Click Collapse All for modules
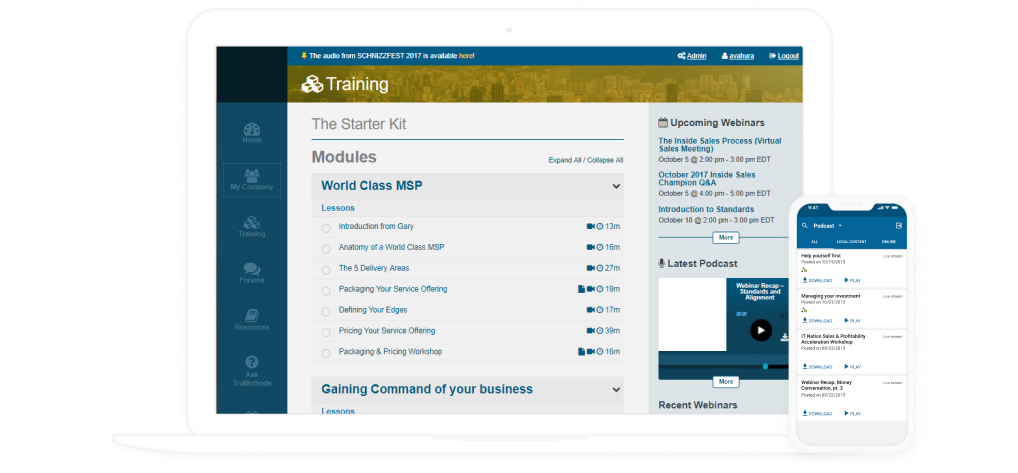 pos(605,160)
